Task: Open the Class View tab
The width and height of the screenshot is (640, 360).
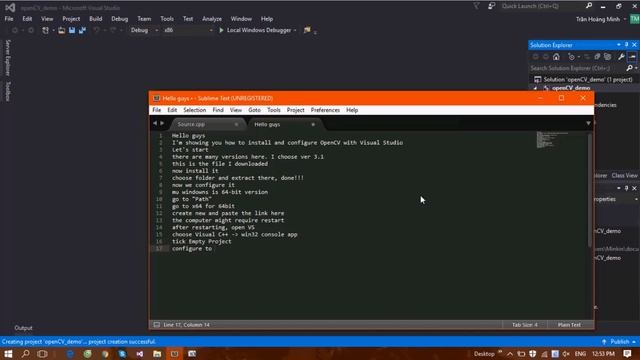Action: 624,175
